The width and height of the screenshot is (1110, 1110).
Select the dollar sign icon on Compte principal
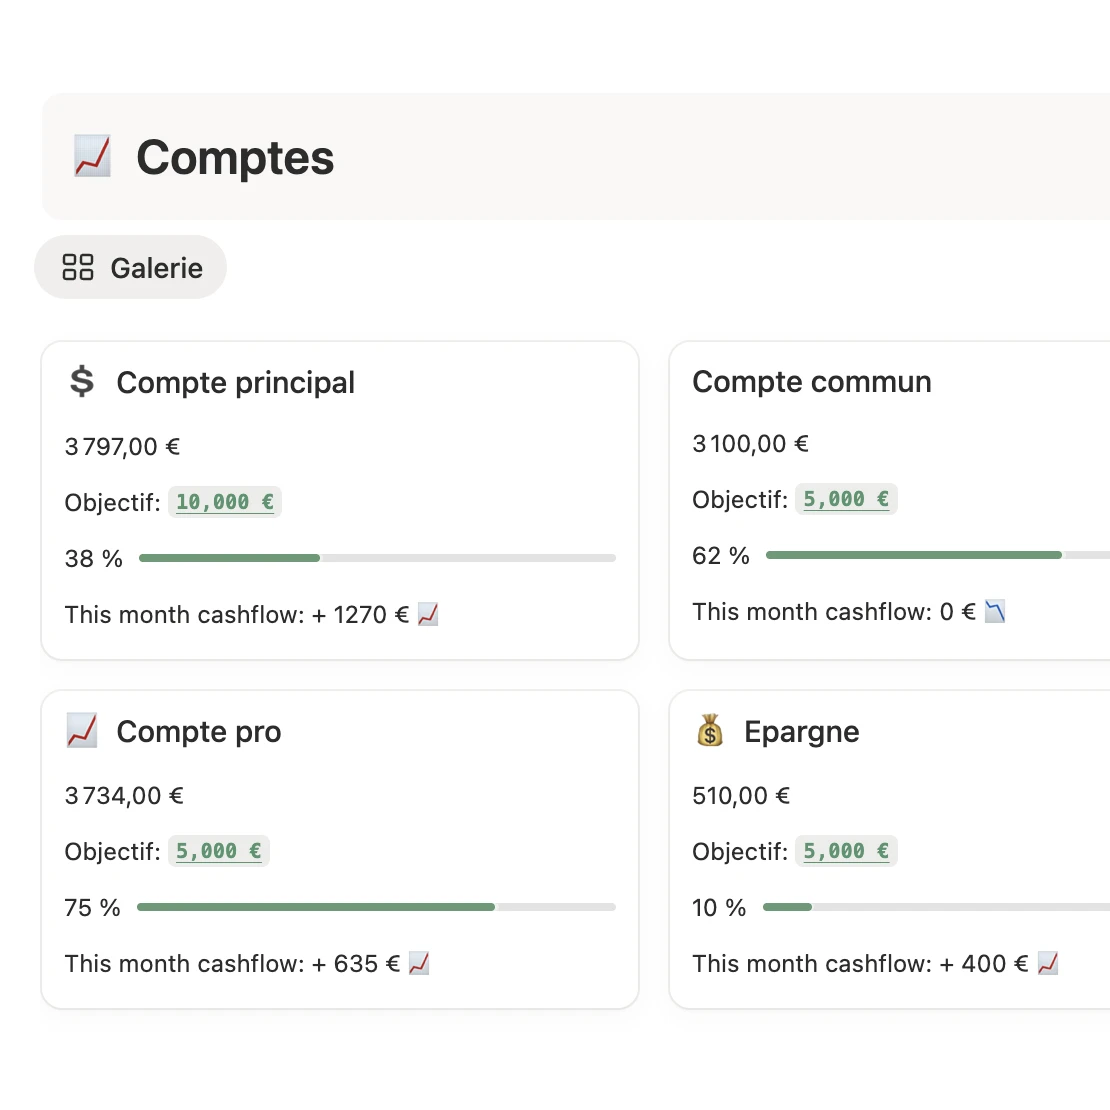click(x=81, y=381)
